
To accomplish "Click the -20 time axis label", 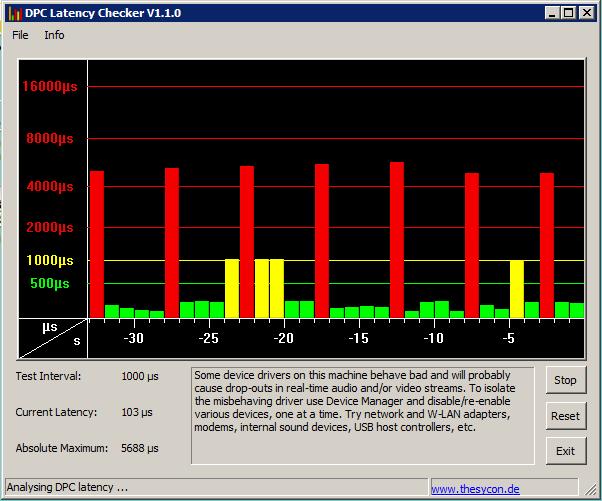I will click(x=283, y=338).
